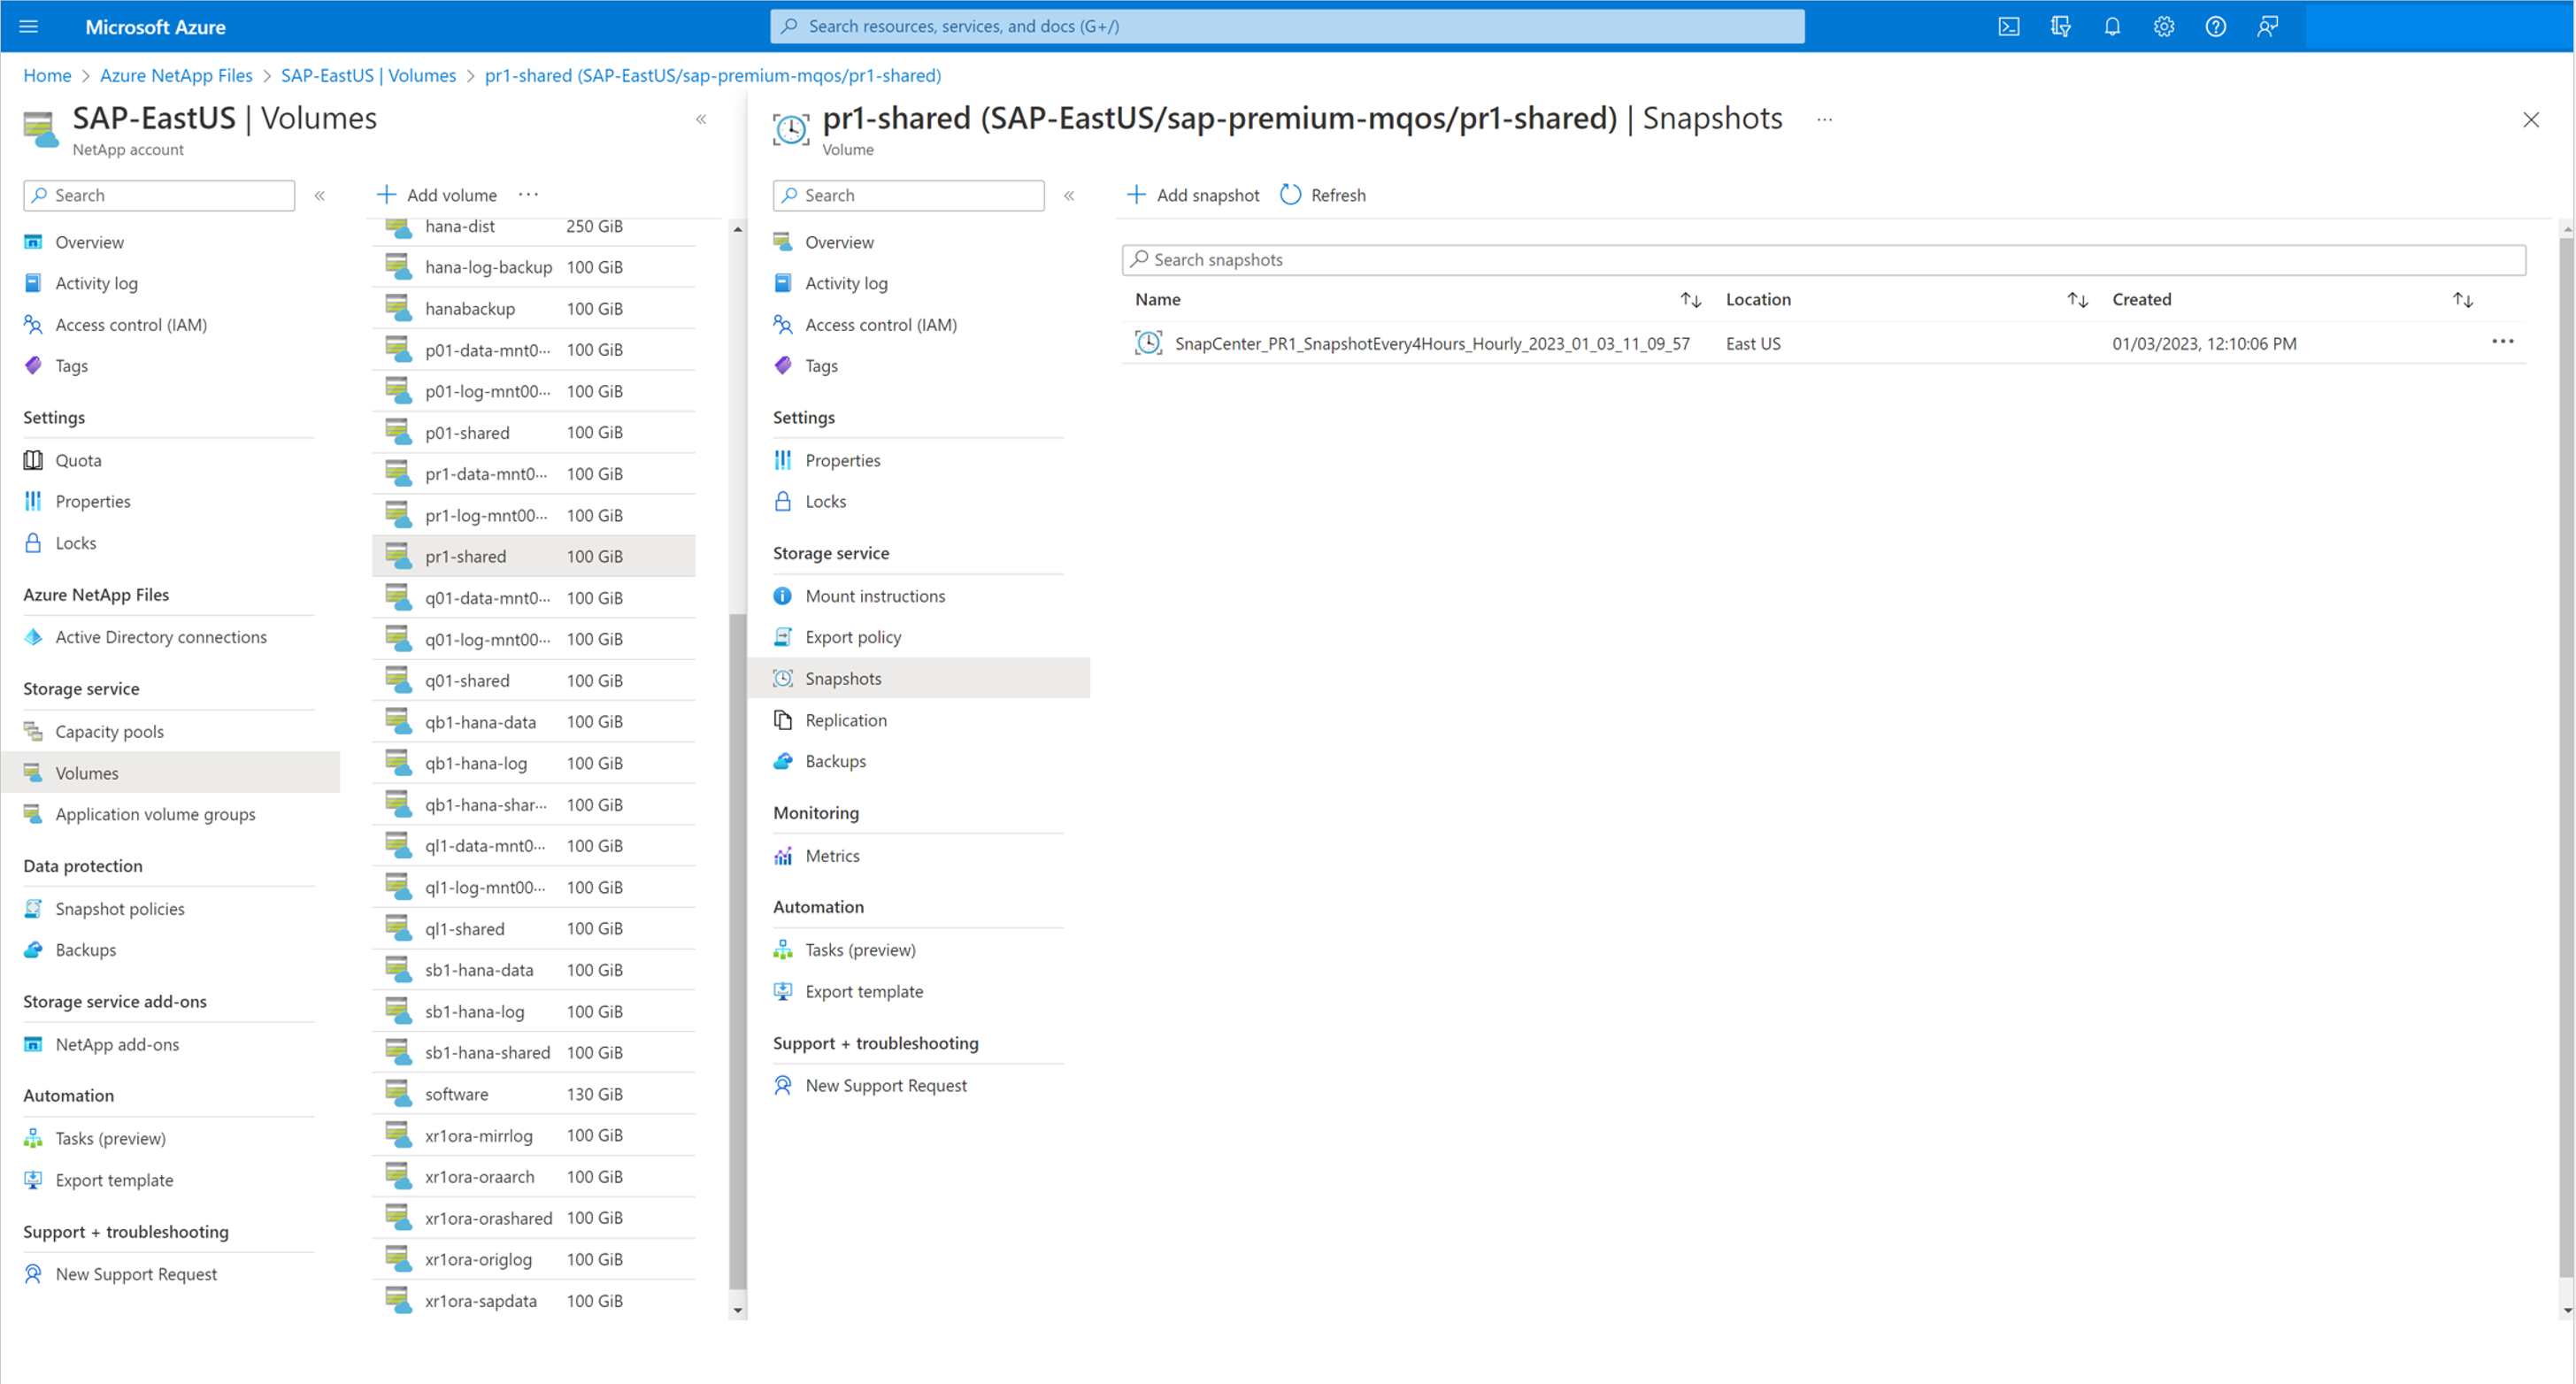Open directories and subscriptions filter icon
The width and height of the screenshot is (2576, 1384).
(2060, 27)
